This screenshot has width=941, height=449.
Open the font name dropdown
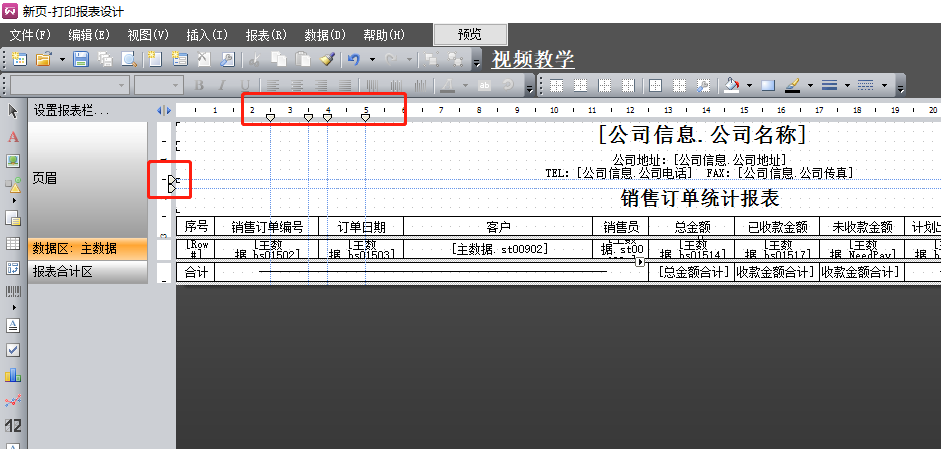click(123, 85)
